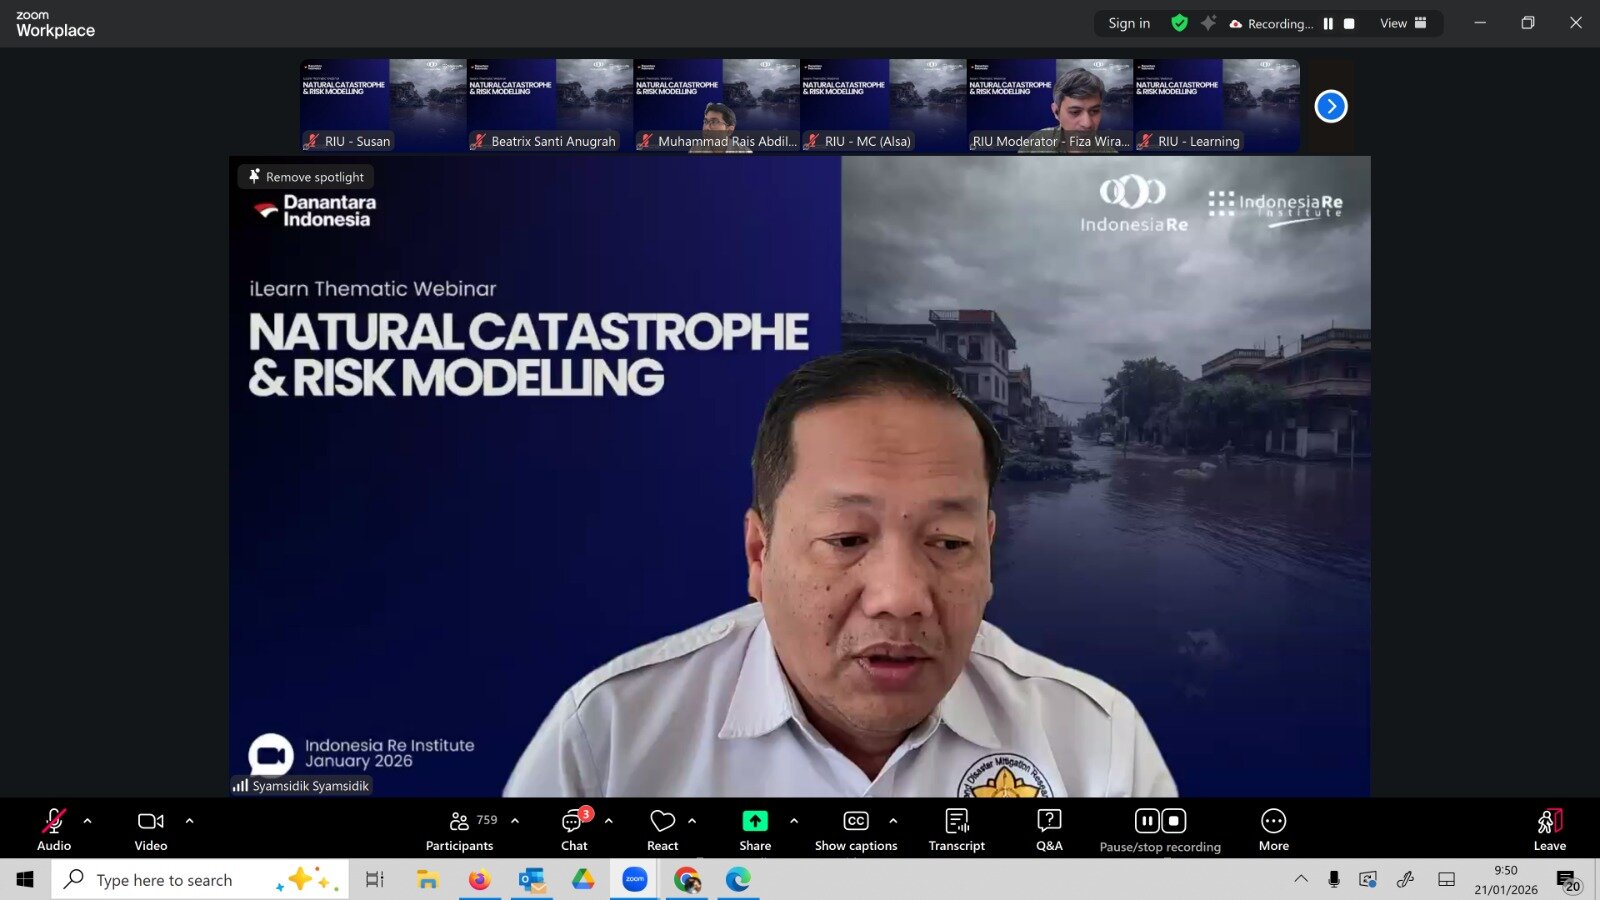Click the green Share screen icon

click(755, 821)
